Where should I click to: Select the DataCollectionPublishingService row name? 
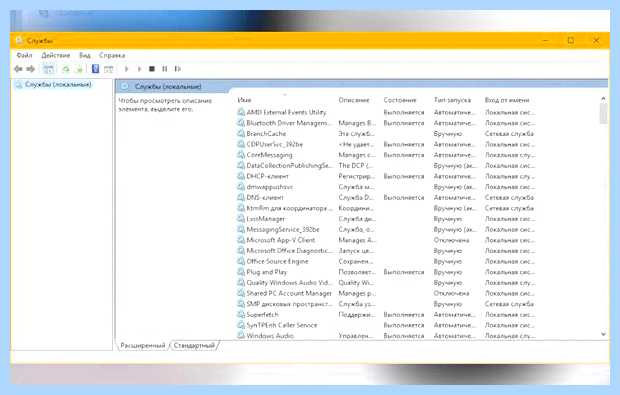289,166
